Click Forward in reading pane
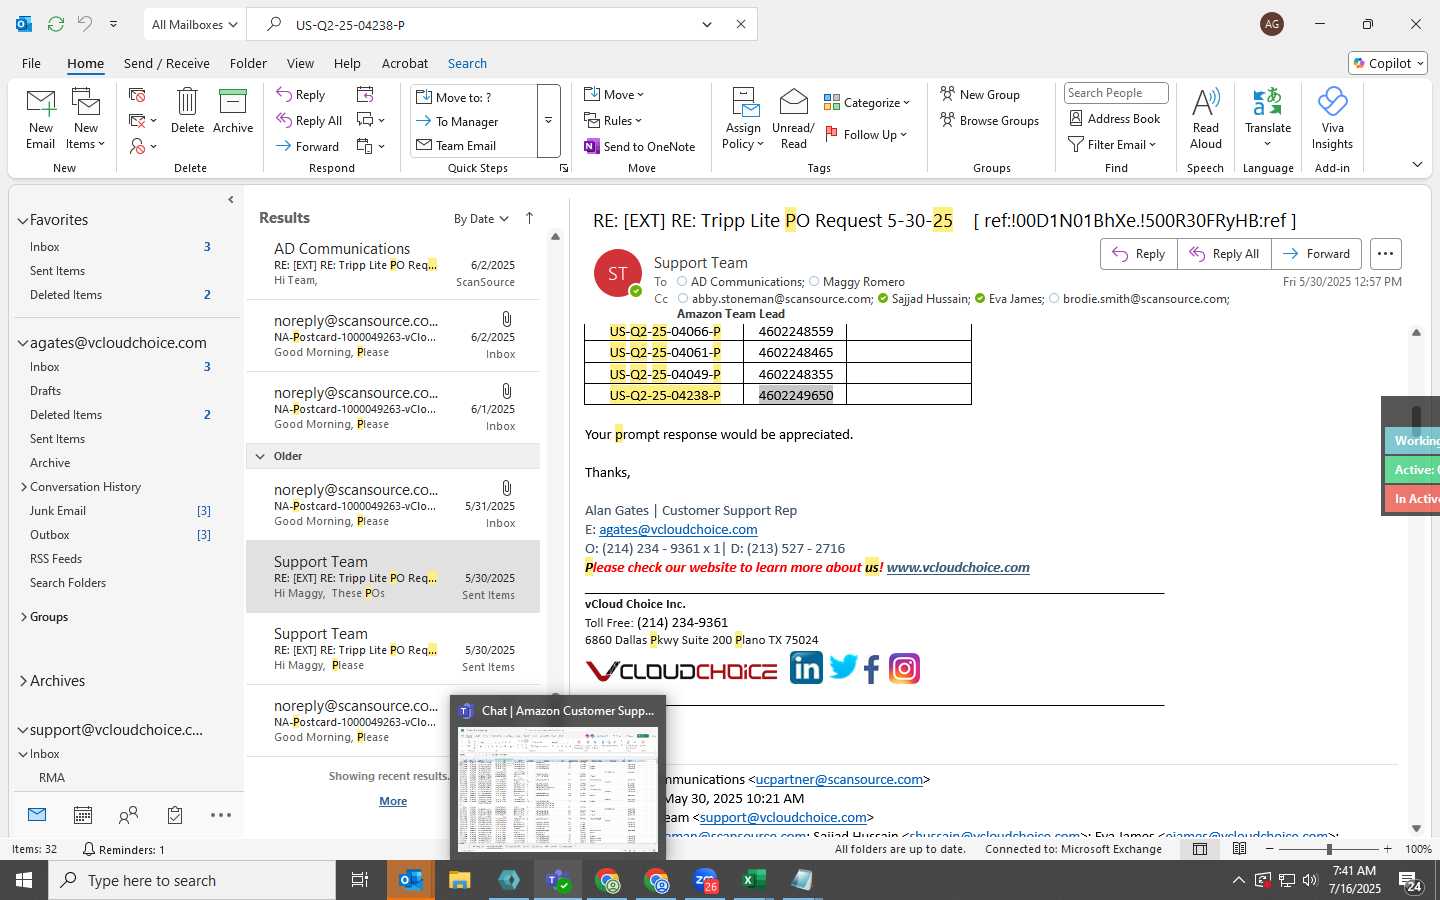 pyautogui.click(x=1316, y=254)
